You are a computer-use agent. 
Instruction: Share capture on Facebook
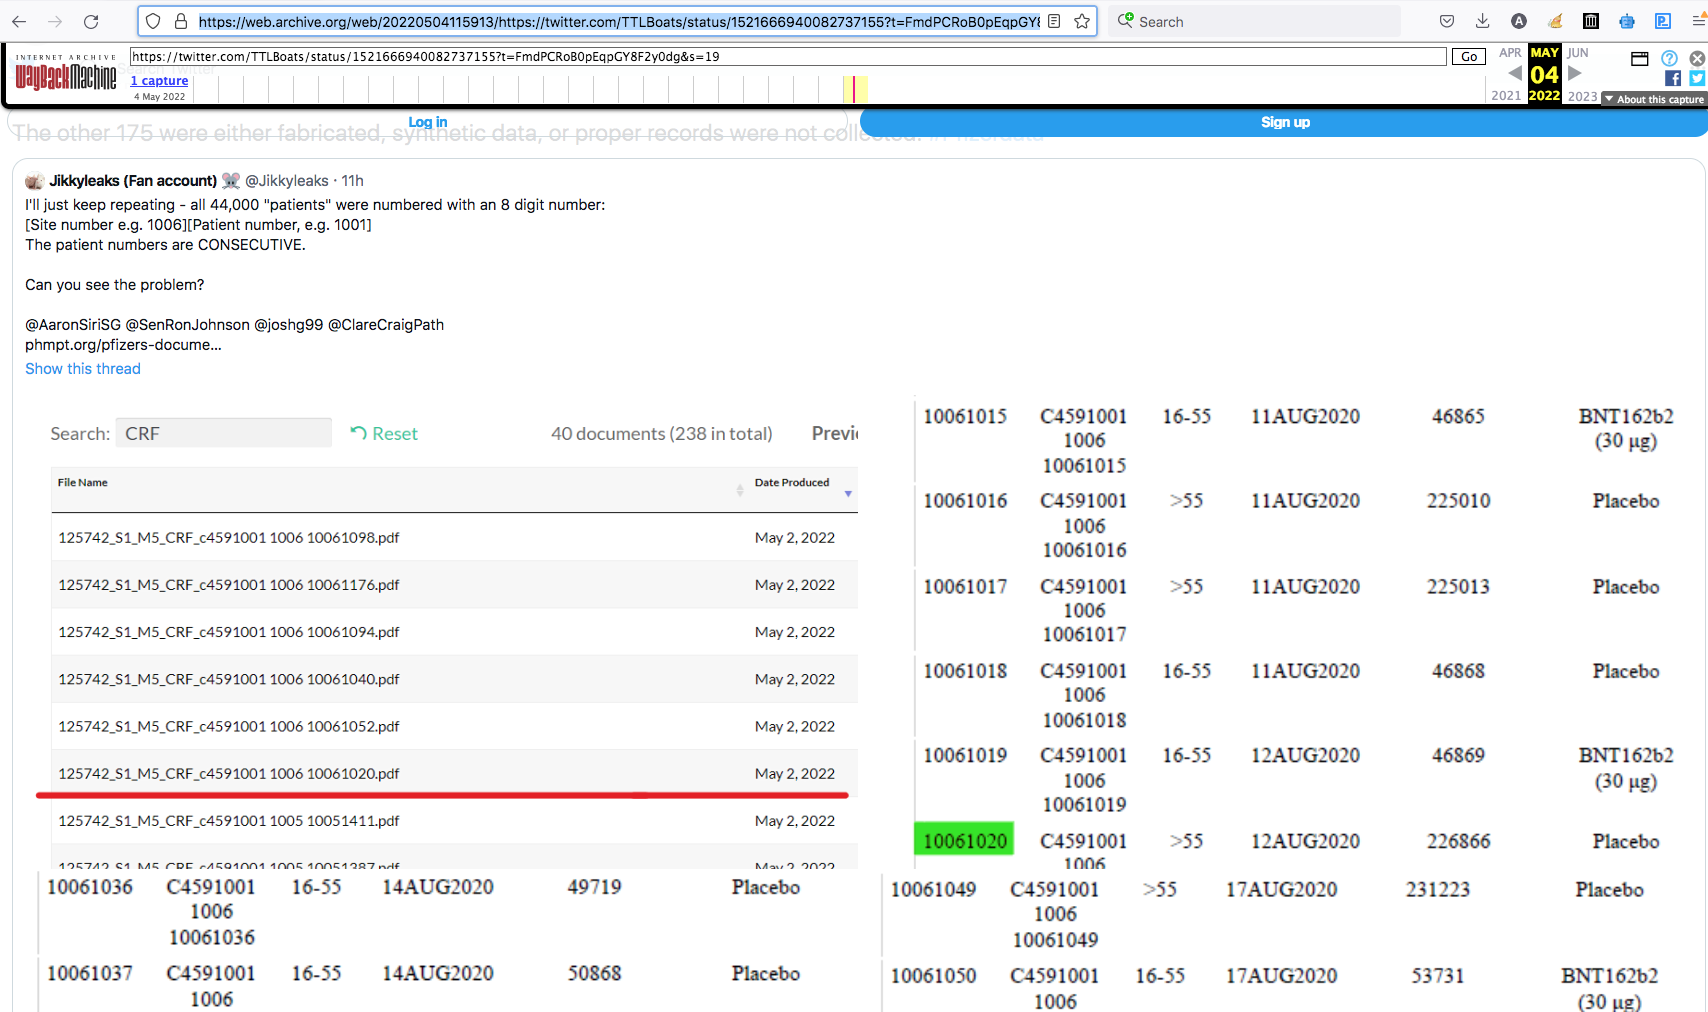point(1672,78)
